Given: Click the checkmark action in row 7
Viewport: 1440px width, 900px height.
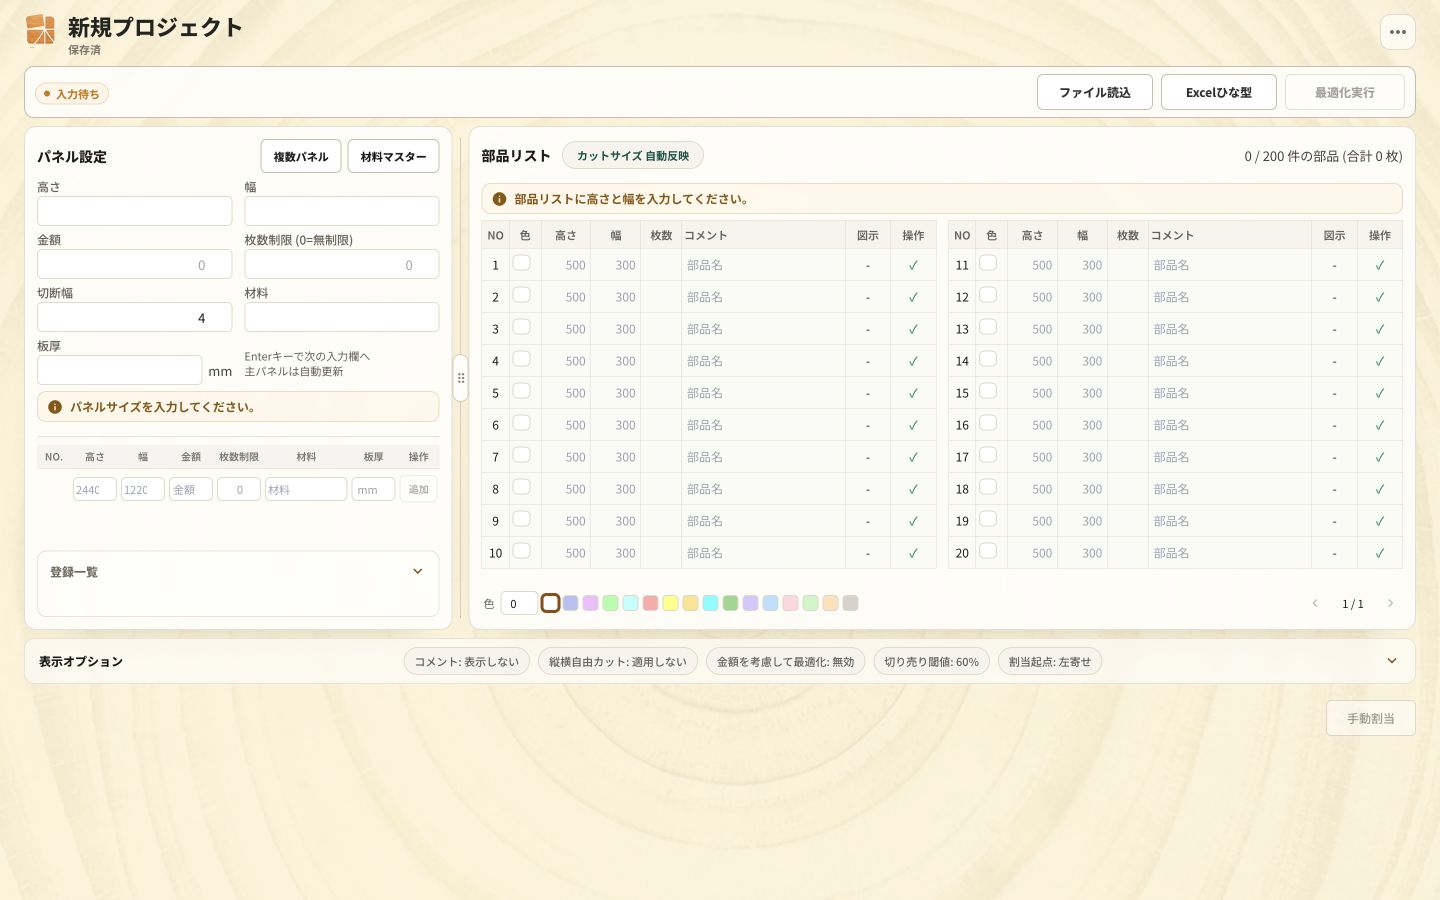Looking at the screenshot, I should pos(913,457).
